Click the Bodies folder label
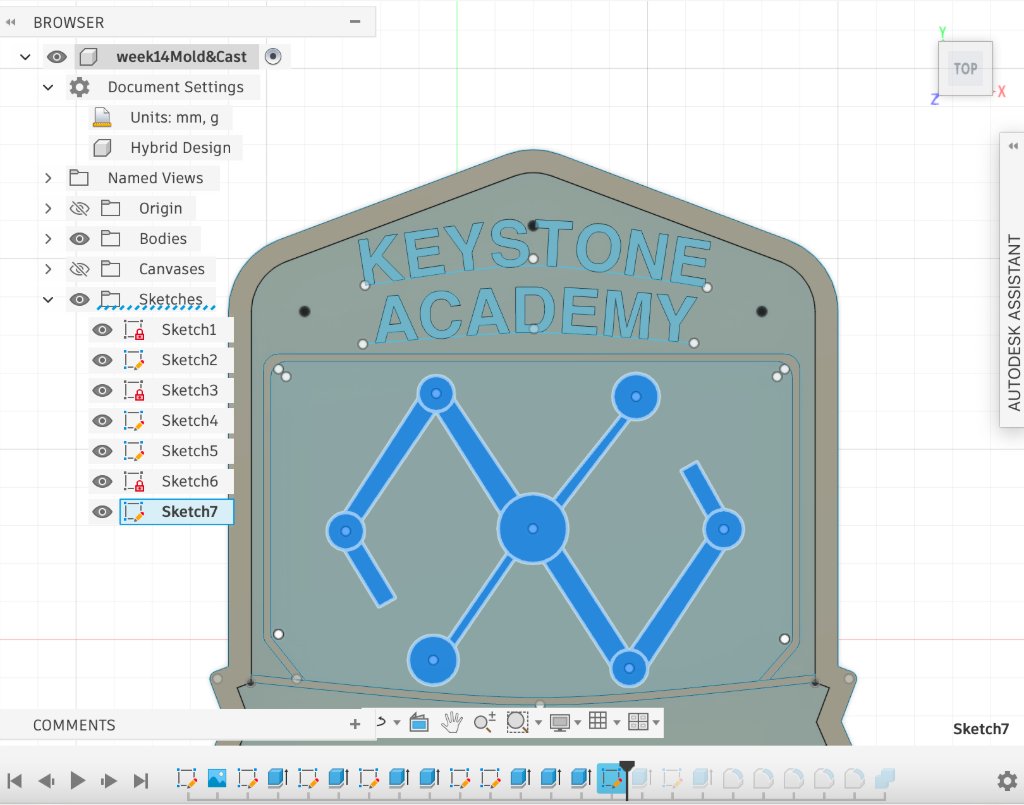This screenshot has height=805, width=1024. pyautogui.click(x=163, y=239)
